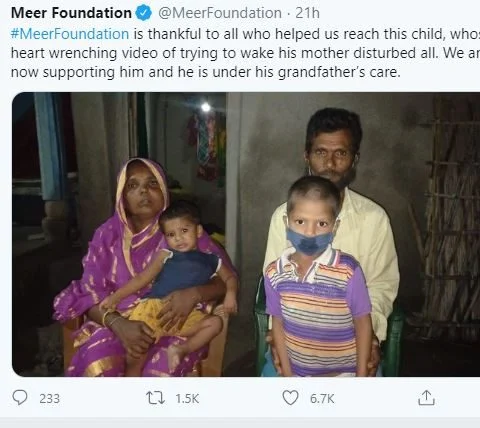The width and height of the screenshot is (480, 428).
Task: Click the sentence mentioning grandfather's care
Action: (x=205, y=72)
